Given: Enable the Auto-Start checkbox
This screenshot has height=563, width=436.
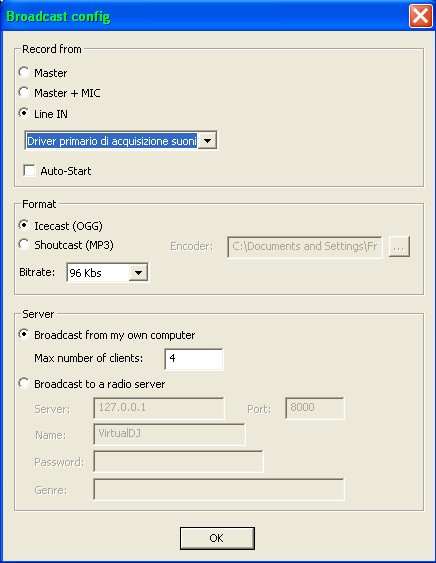Looking at the screenshot, I should 29,171.
